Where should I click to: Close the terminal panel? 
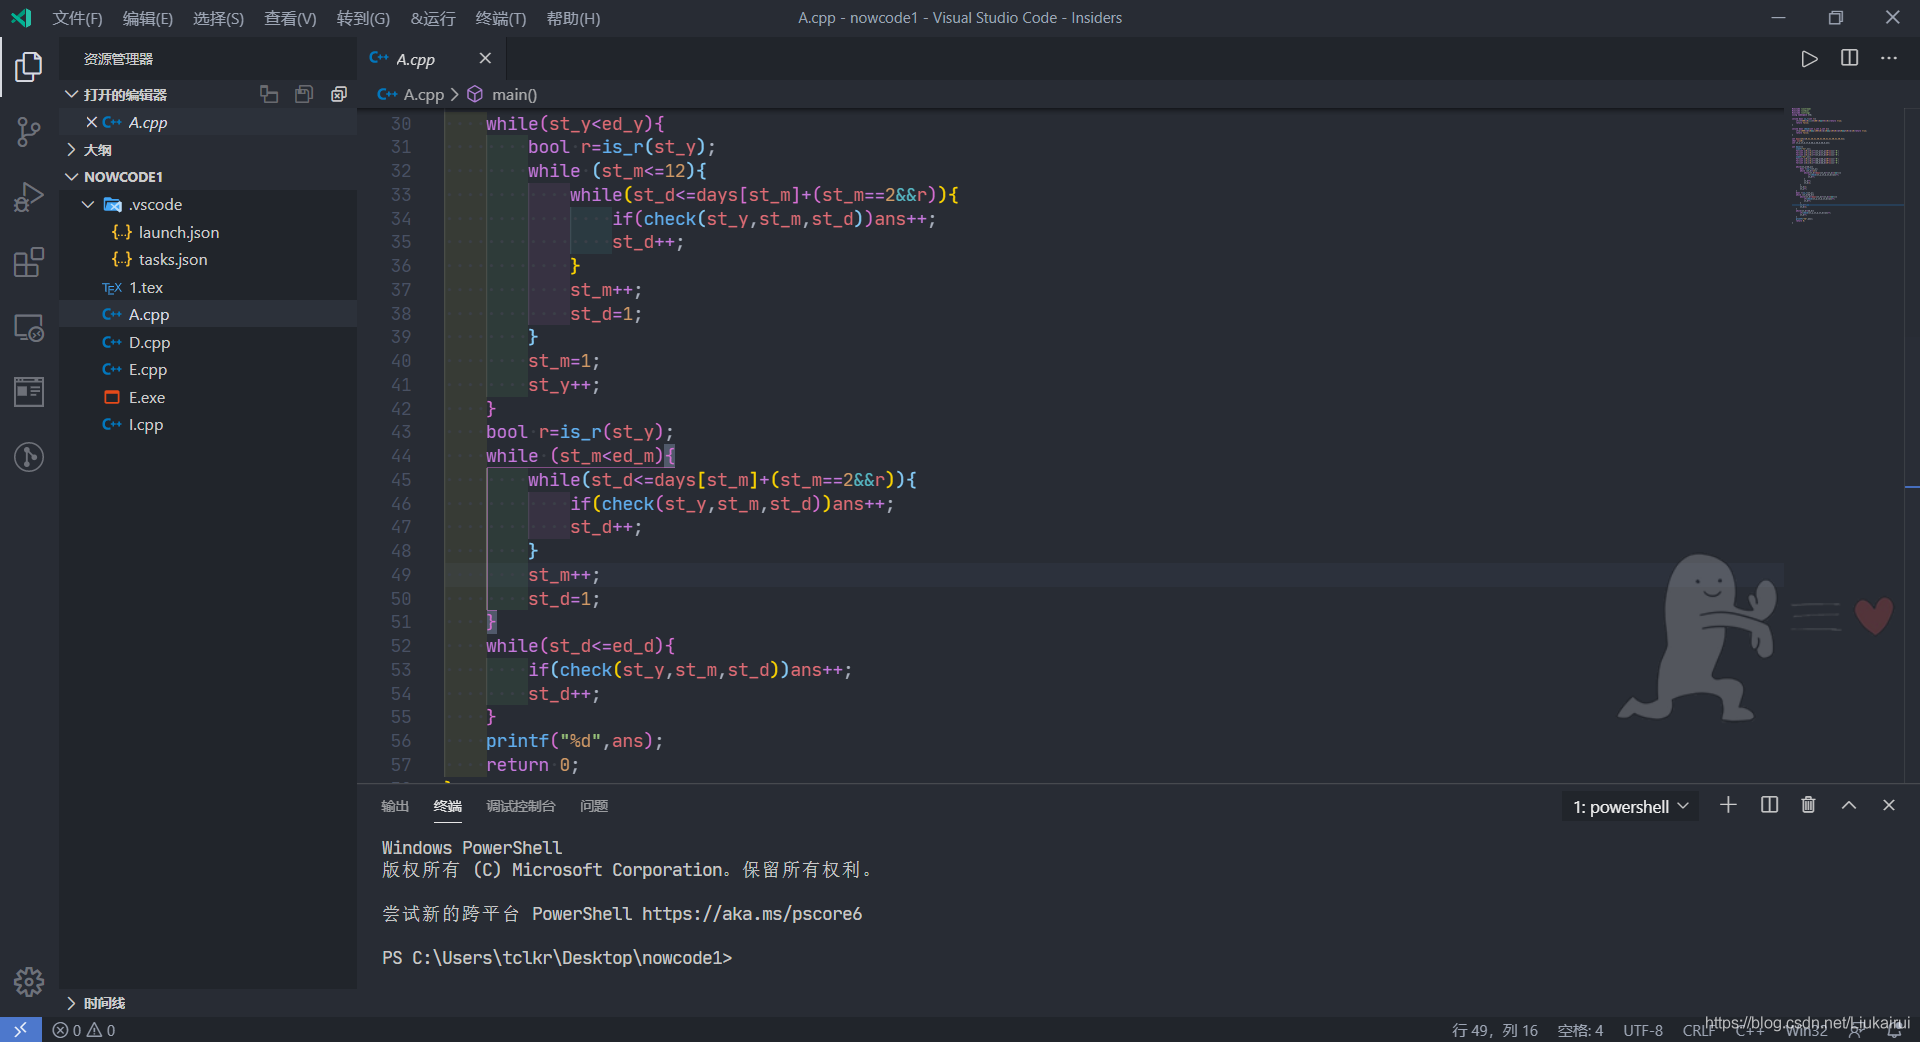[1888, 805]
